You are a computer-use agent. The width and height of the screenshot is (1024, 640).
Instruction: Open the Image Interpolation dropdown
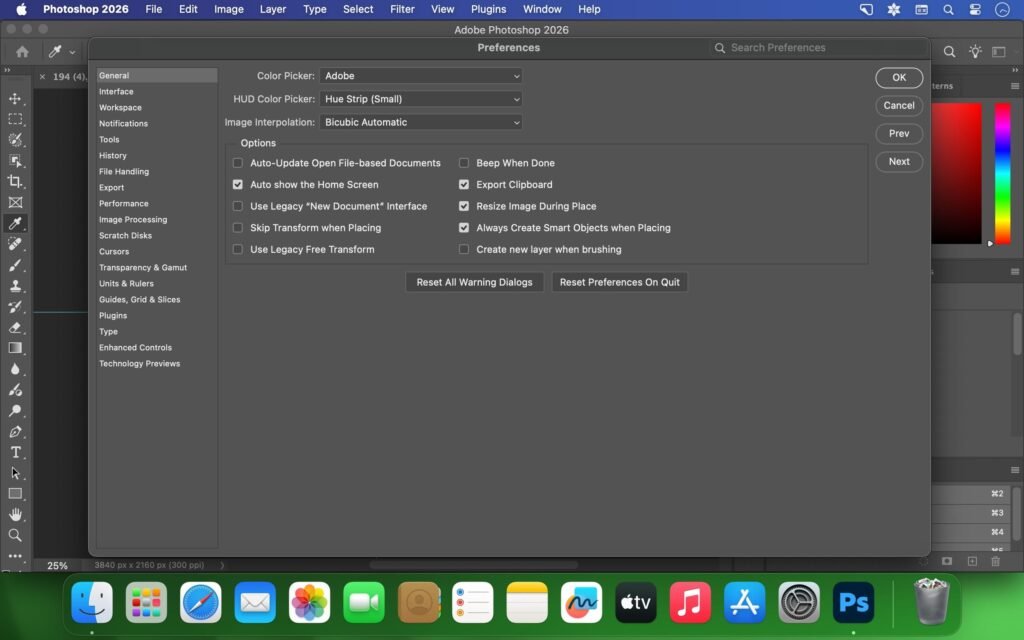(x=420, y=122)
